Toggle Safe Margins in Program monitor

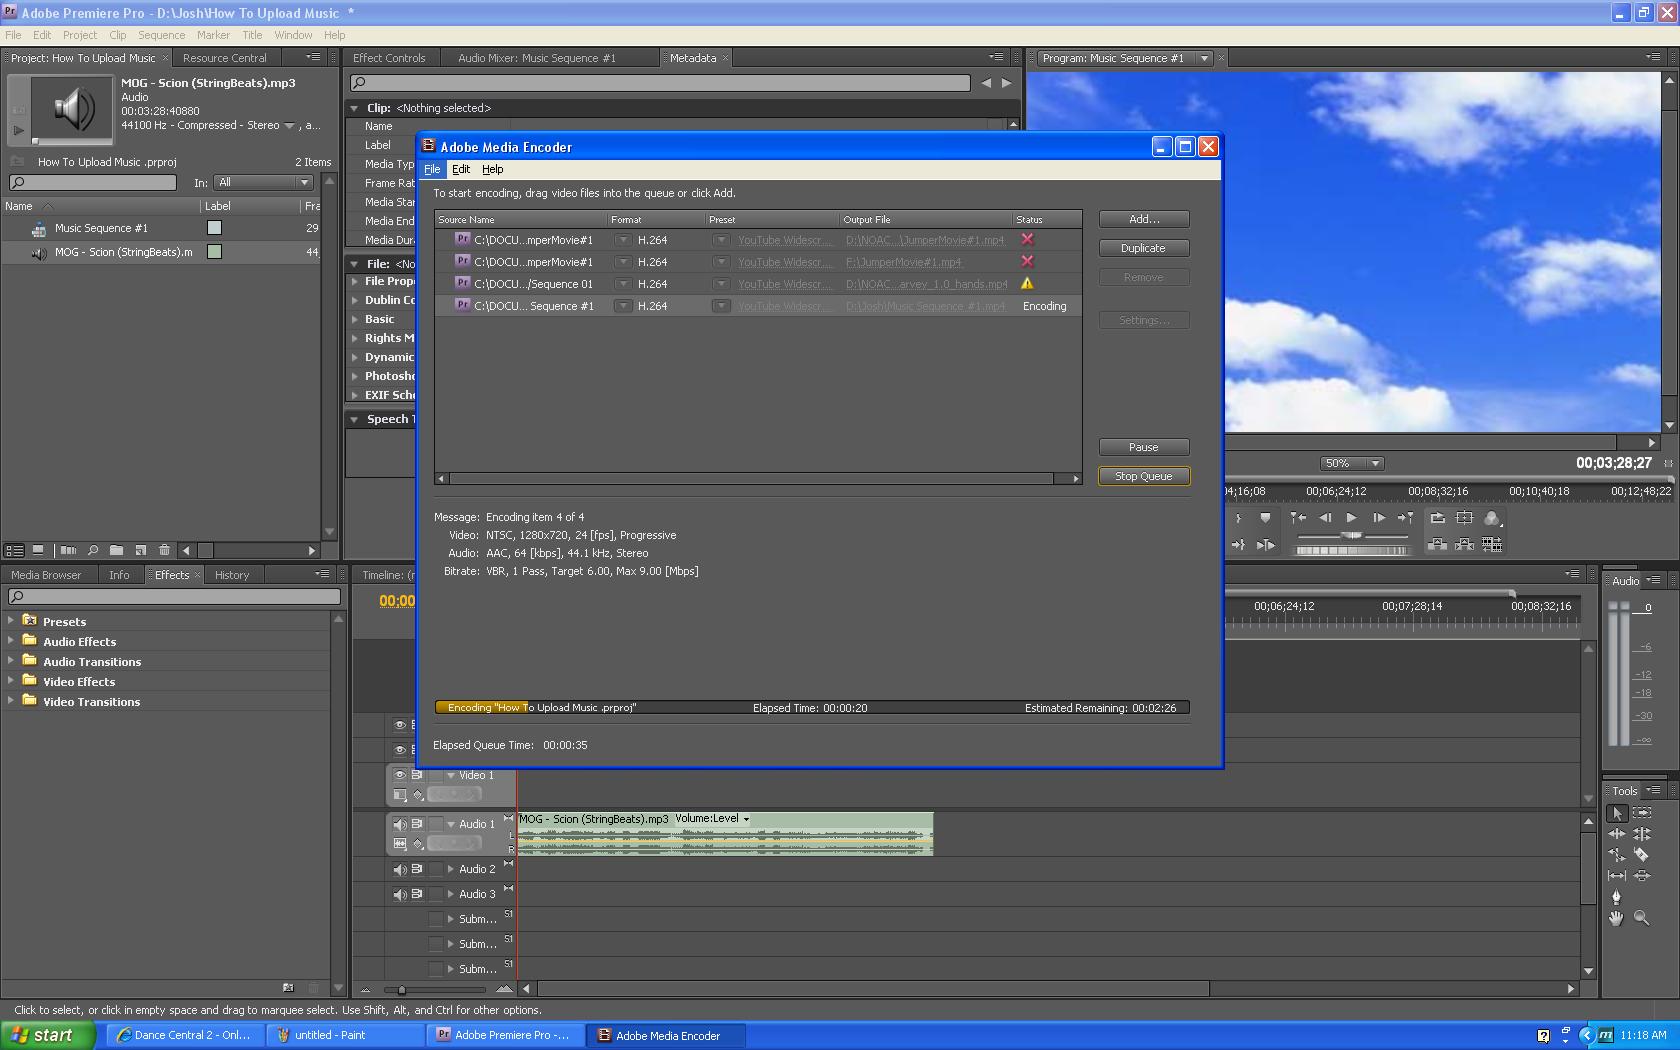coord(1464,518)
